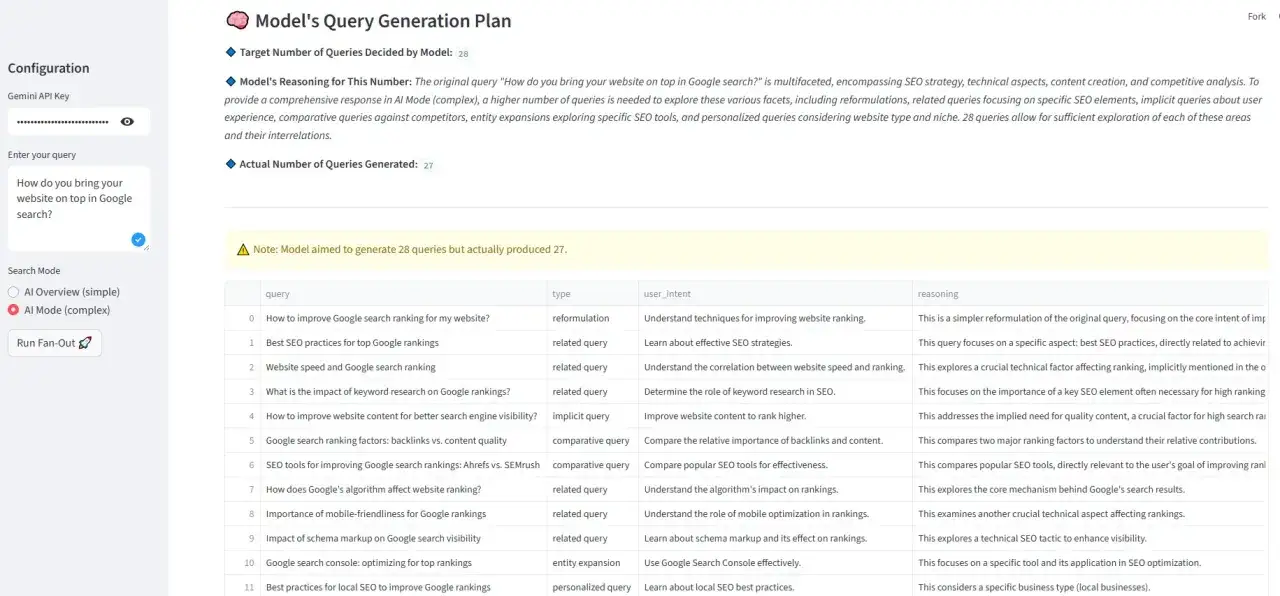Screen dimensions: 1280x596
Task: Click the brain emoji in the page title
Action: [239, 20]
